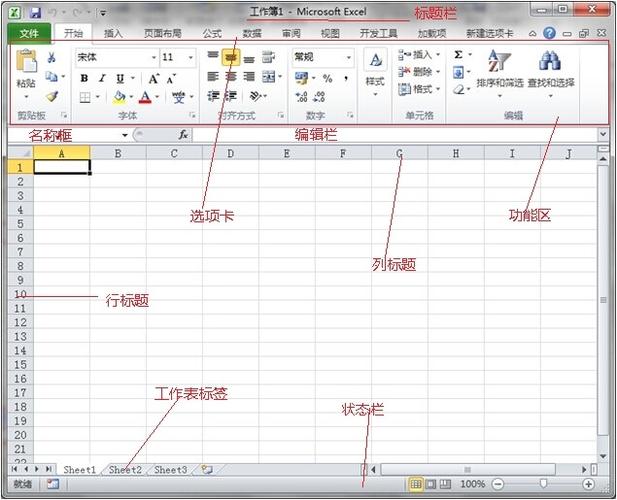
Task: Click the Insert Worksheet tab button
Action: (207, 469)
